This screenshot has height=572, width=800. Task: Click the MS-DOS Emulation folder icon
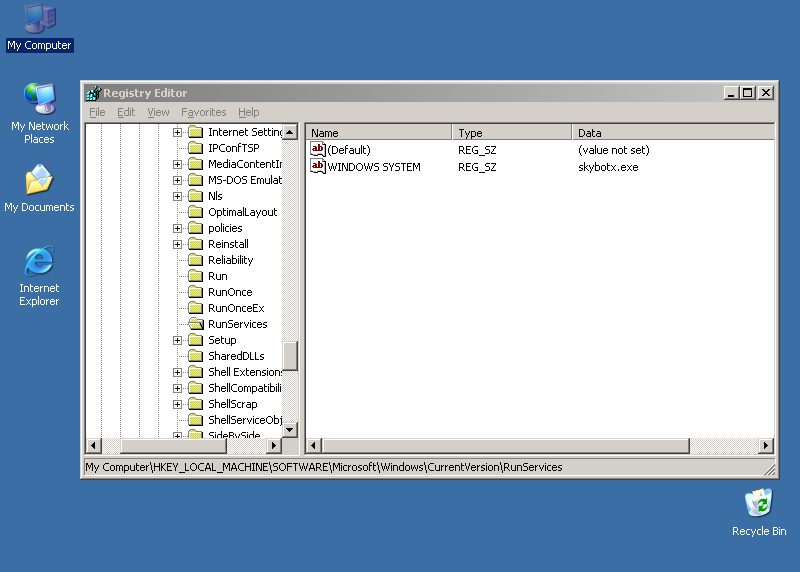(x=195, y=180)
